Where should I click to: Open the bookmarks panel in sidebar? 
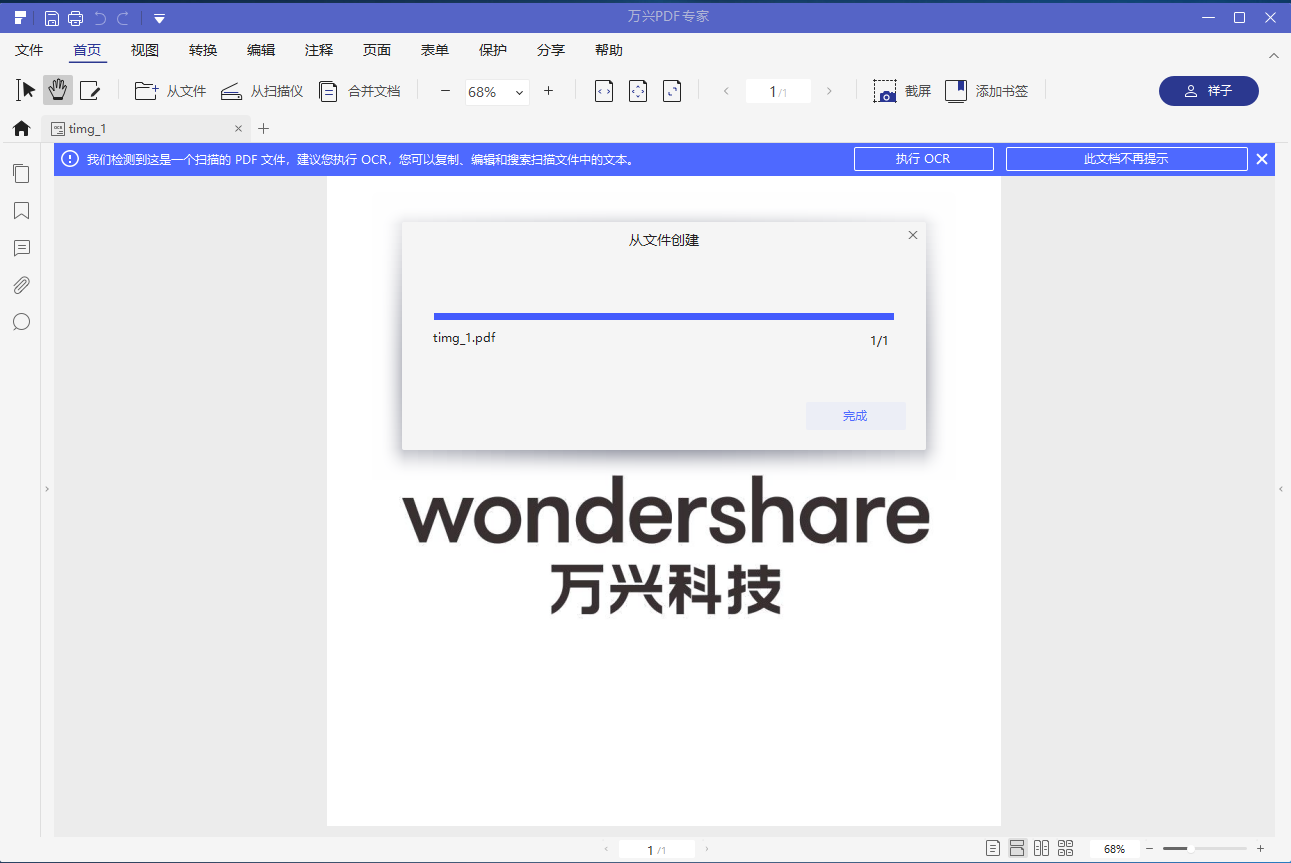(21, 211)
